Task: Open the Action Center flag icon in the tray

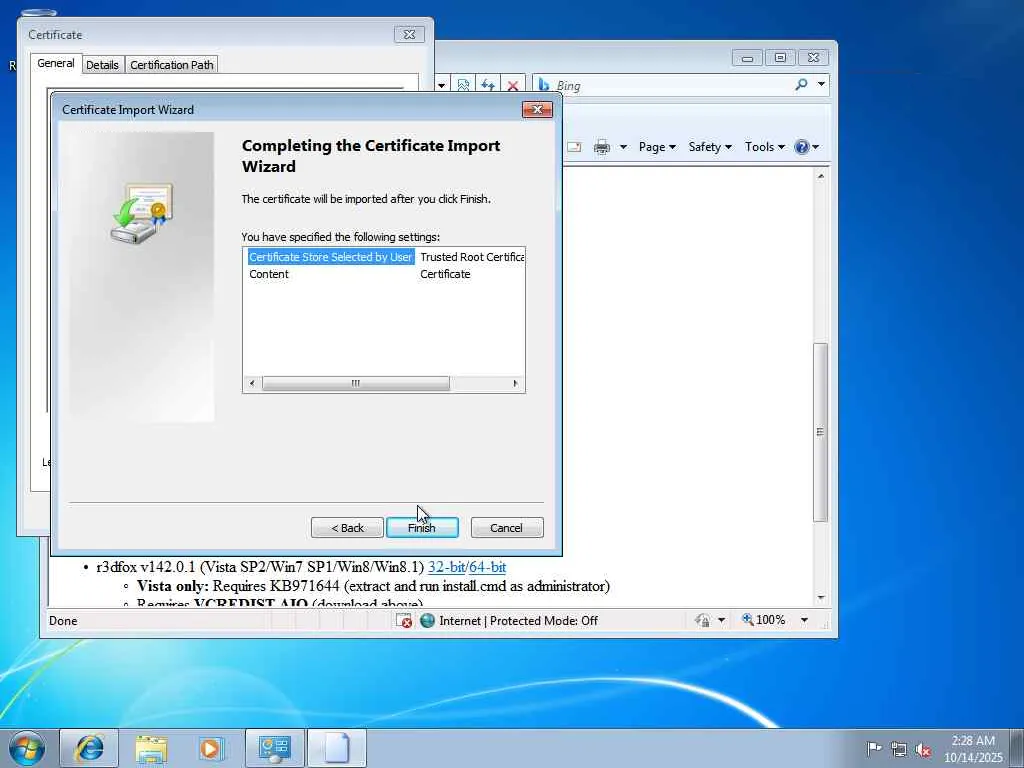Action: pos(874,749)
